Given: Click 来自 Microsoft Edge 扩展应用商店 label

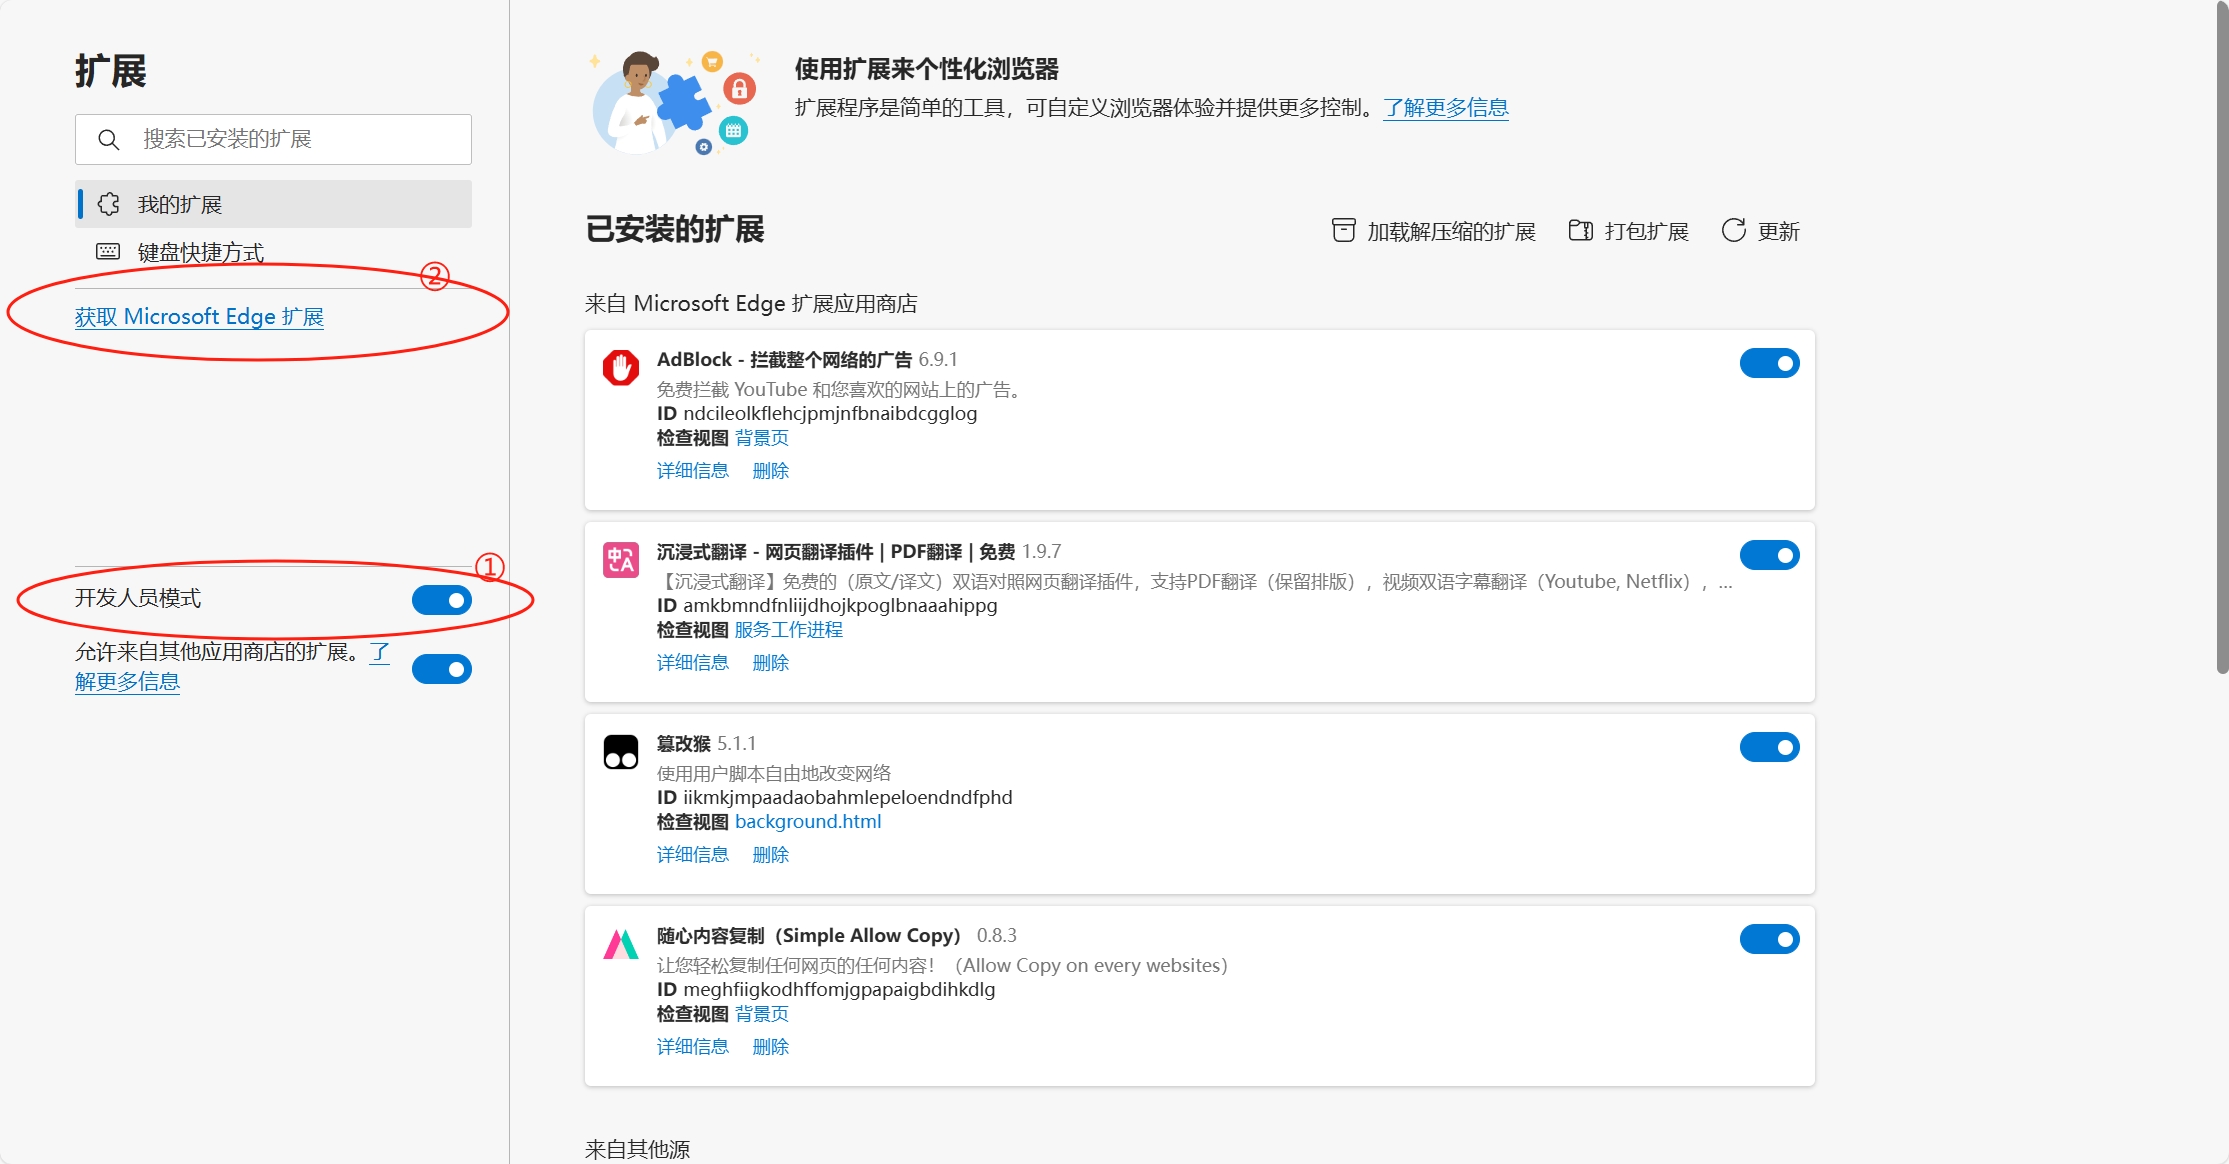Looking at the screenshot, I should (751, 304).
